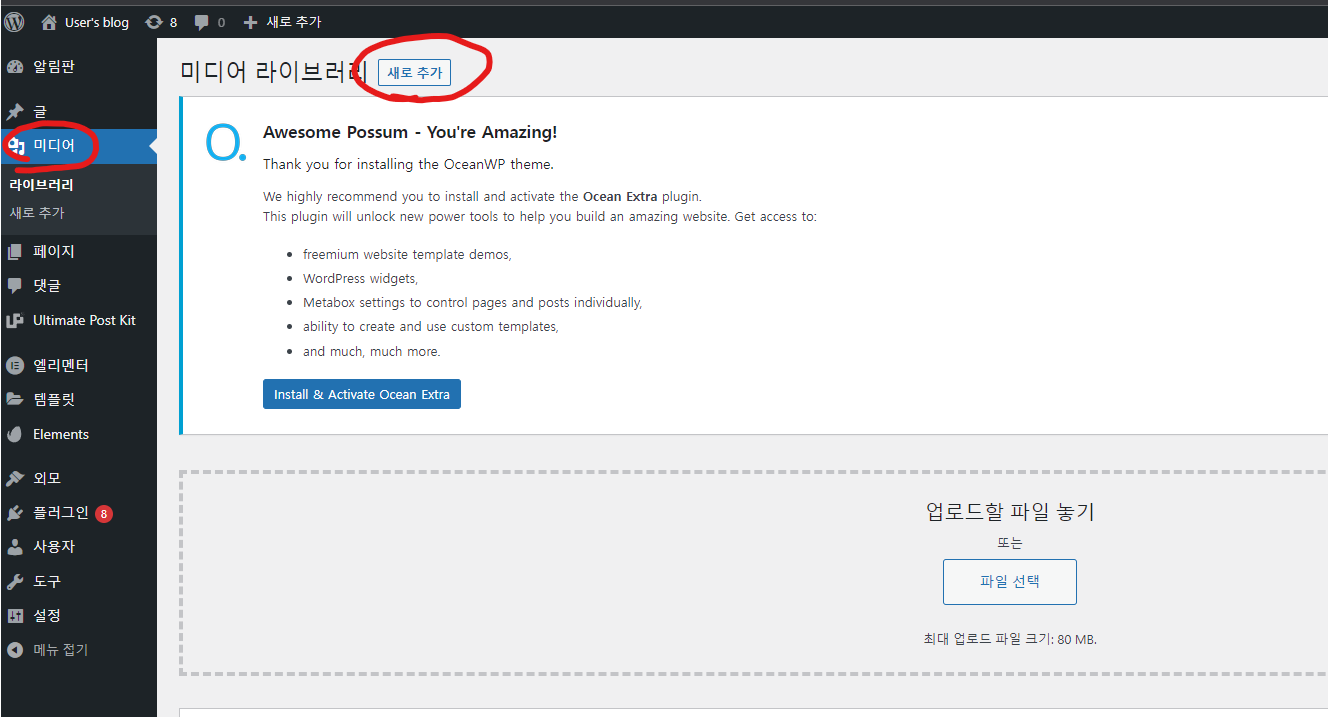1328x717 pixels.
Task: Open the comments bubble icon in admin bar
Action: (x=202, y=22)
